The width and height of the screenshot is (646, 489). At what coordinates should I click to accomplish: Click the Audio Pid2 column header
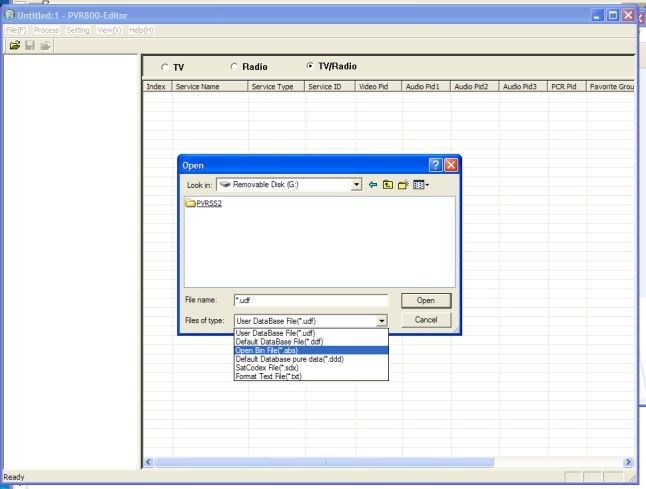tap(474, 87)
